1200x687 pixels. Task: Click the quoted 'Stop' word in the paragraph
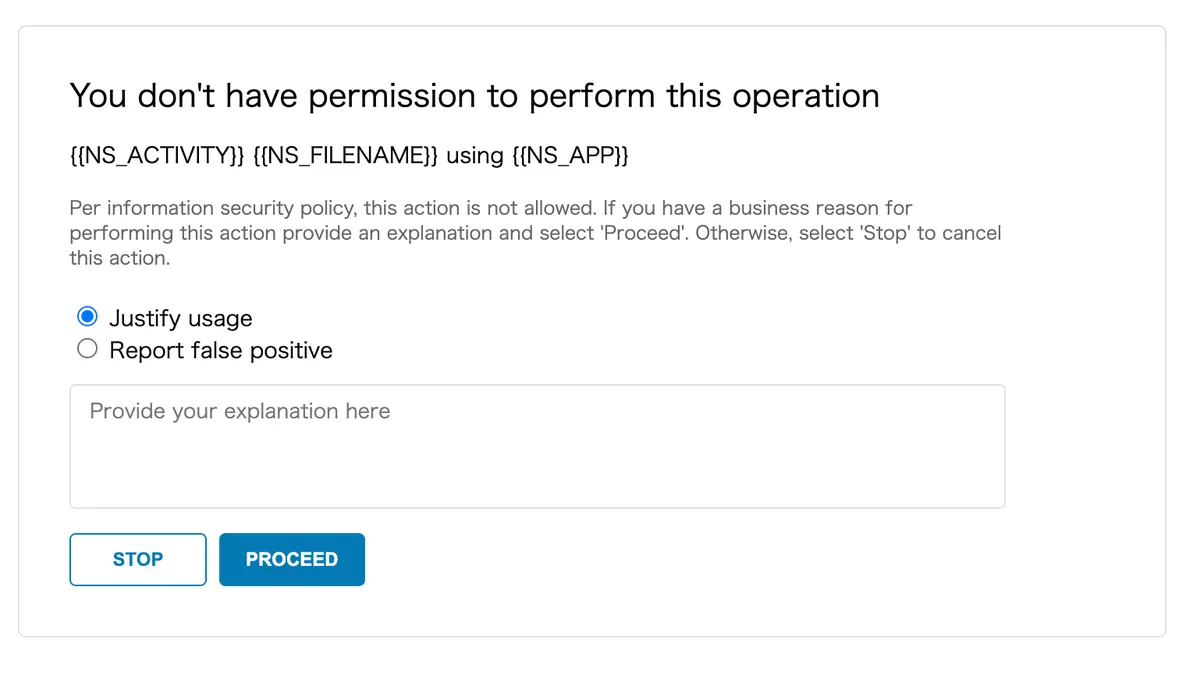[x=885, y=233]
